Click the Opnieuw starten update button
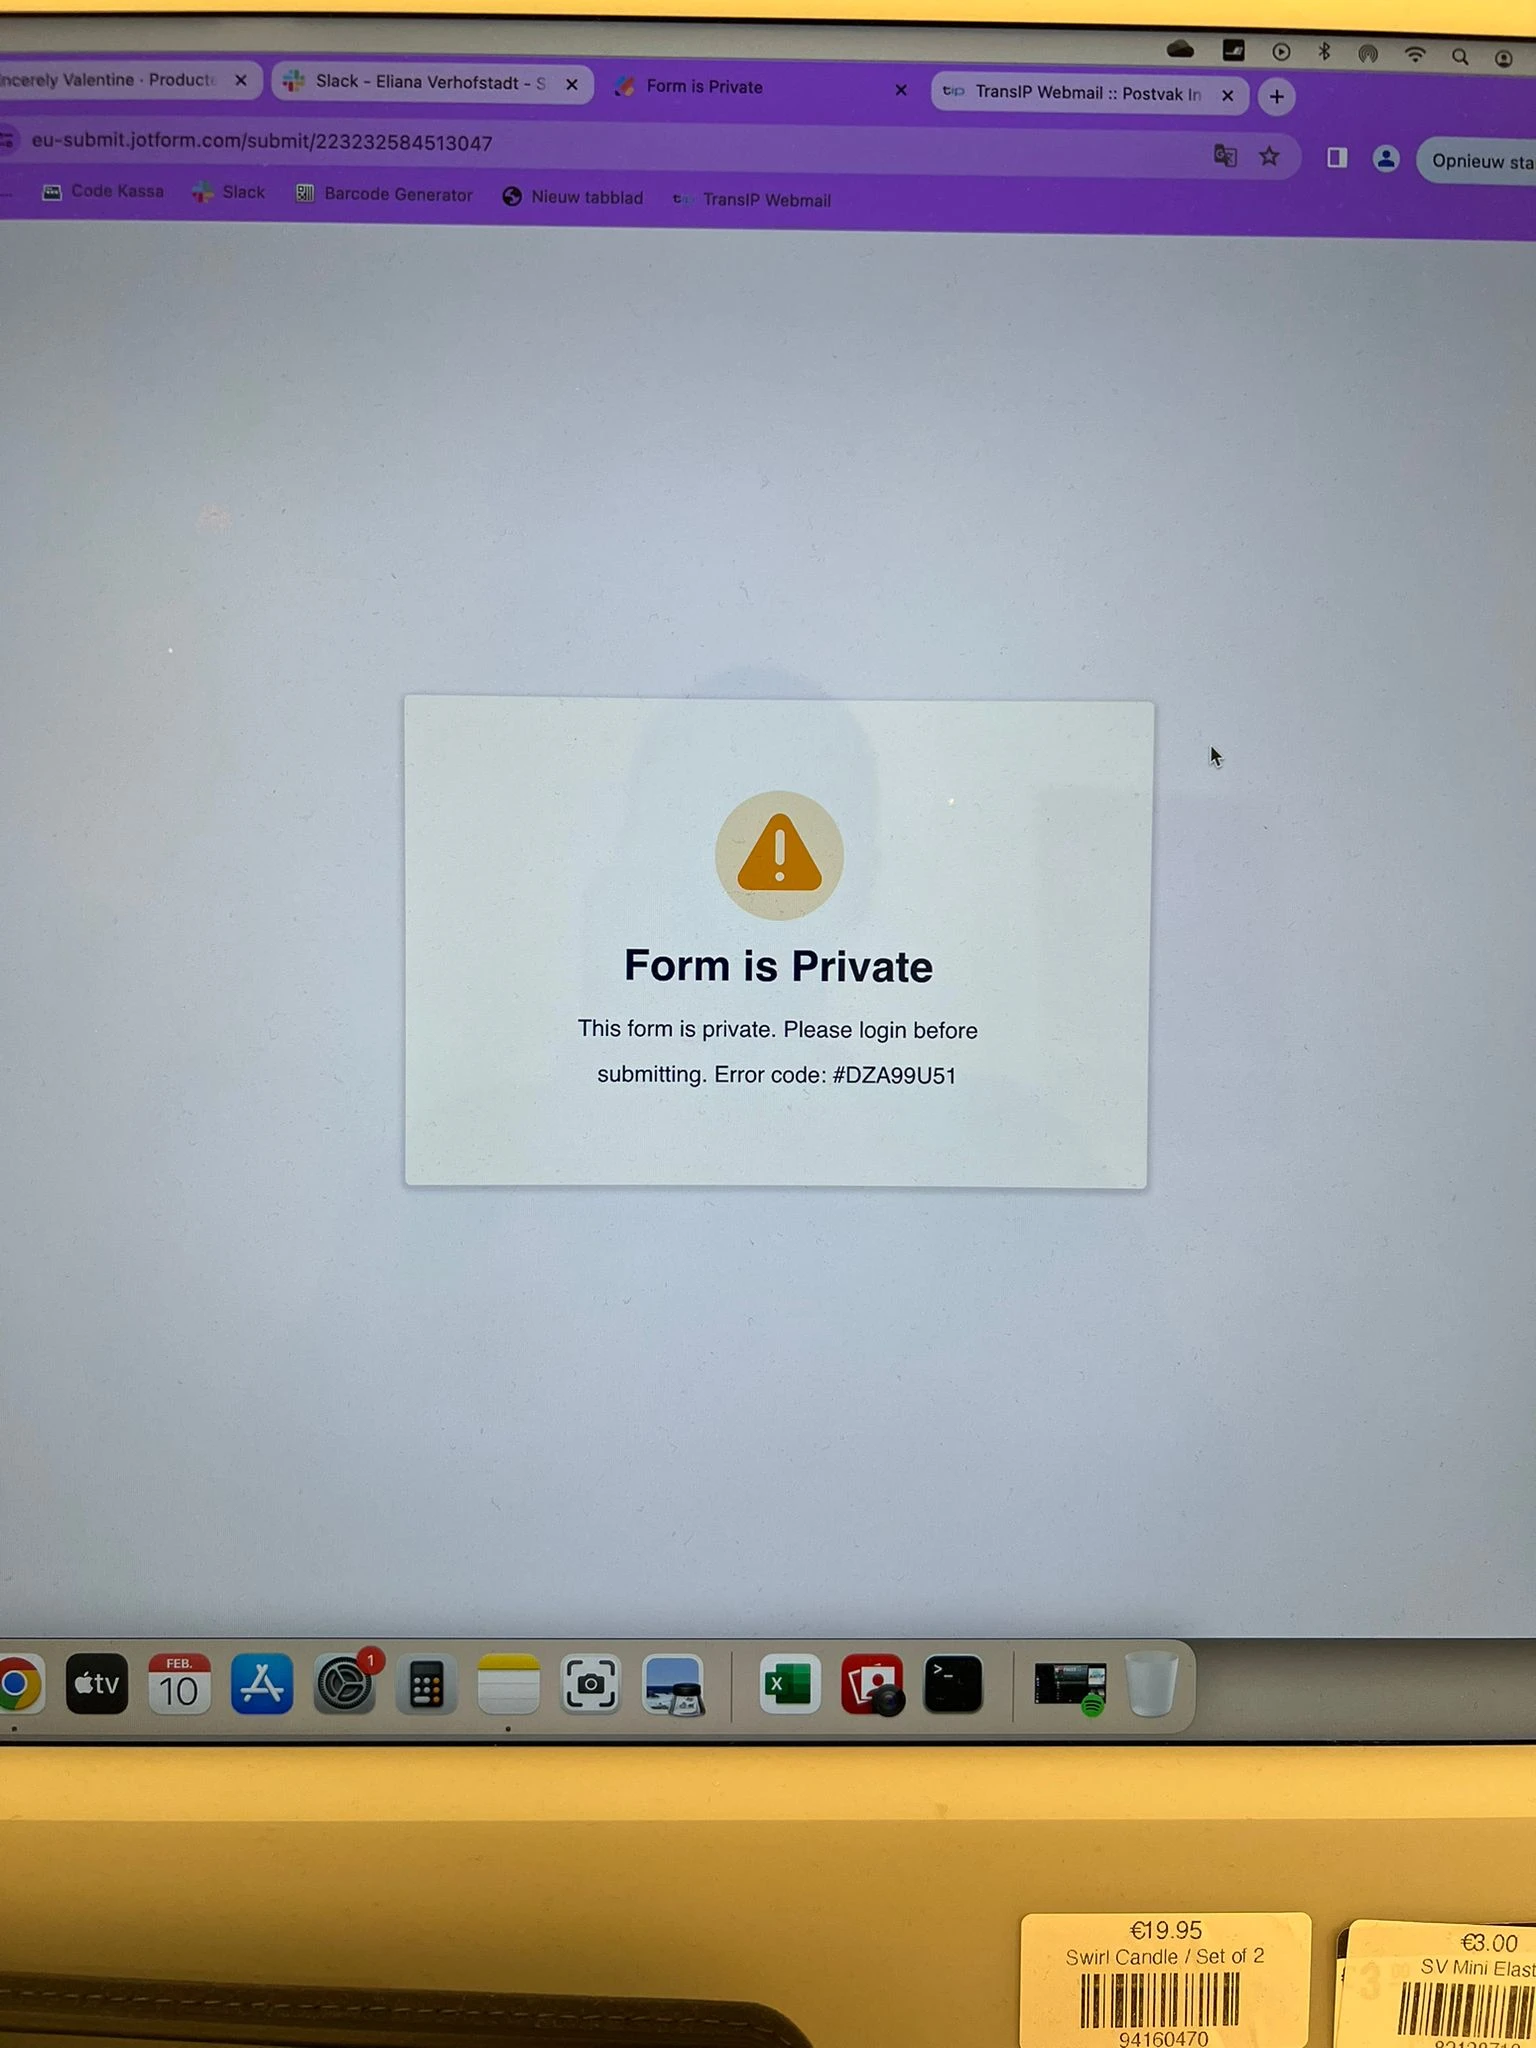 tap(1477, 161)
